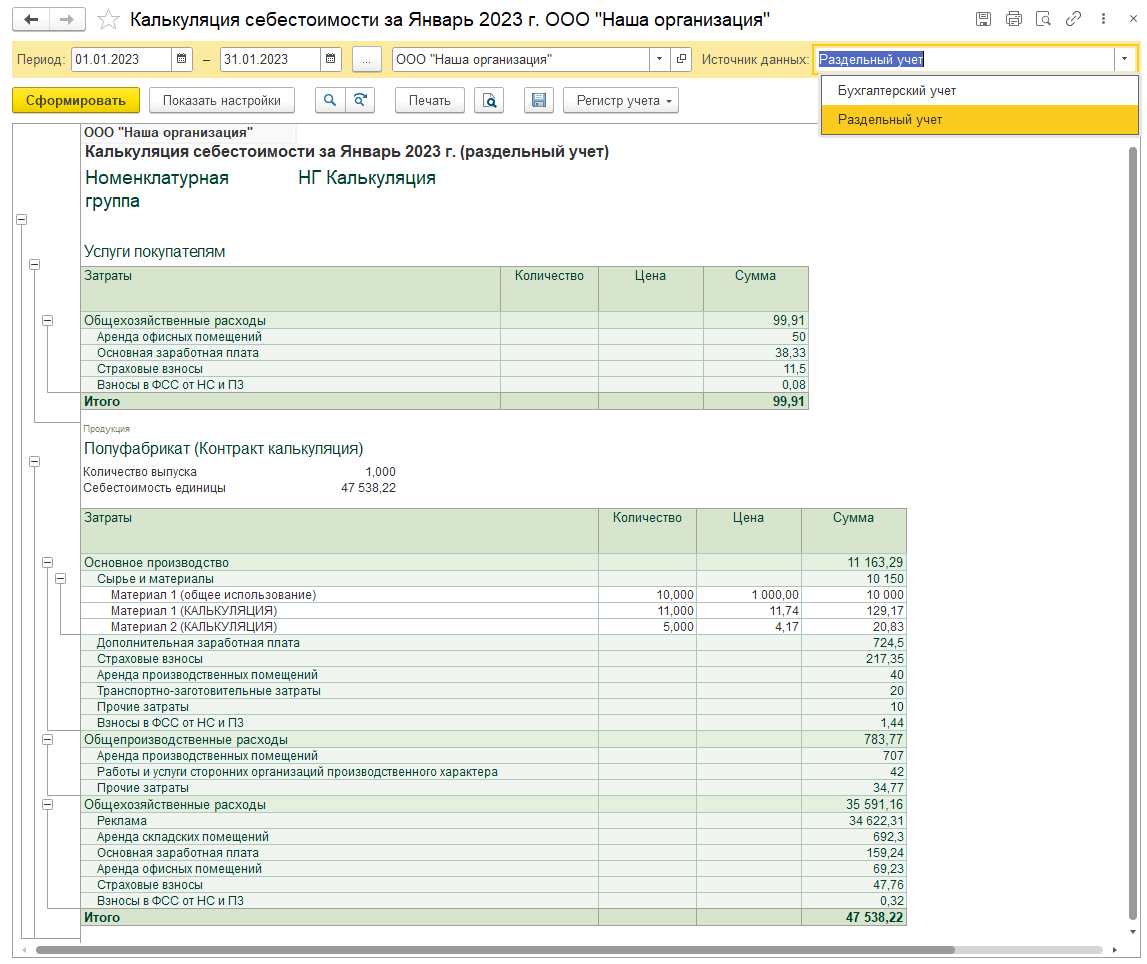Click the find magnifier icon in toolbar
The image size is (1147, 964).
point(330,100)
